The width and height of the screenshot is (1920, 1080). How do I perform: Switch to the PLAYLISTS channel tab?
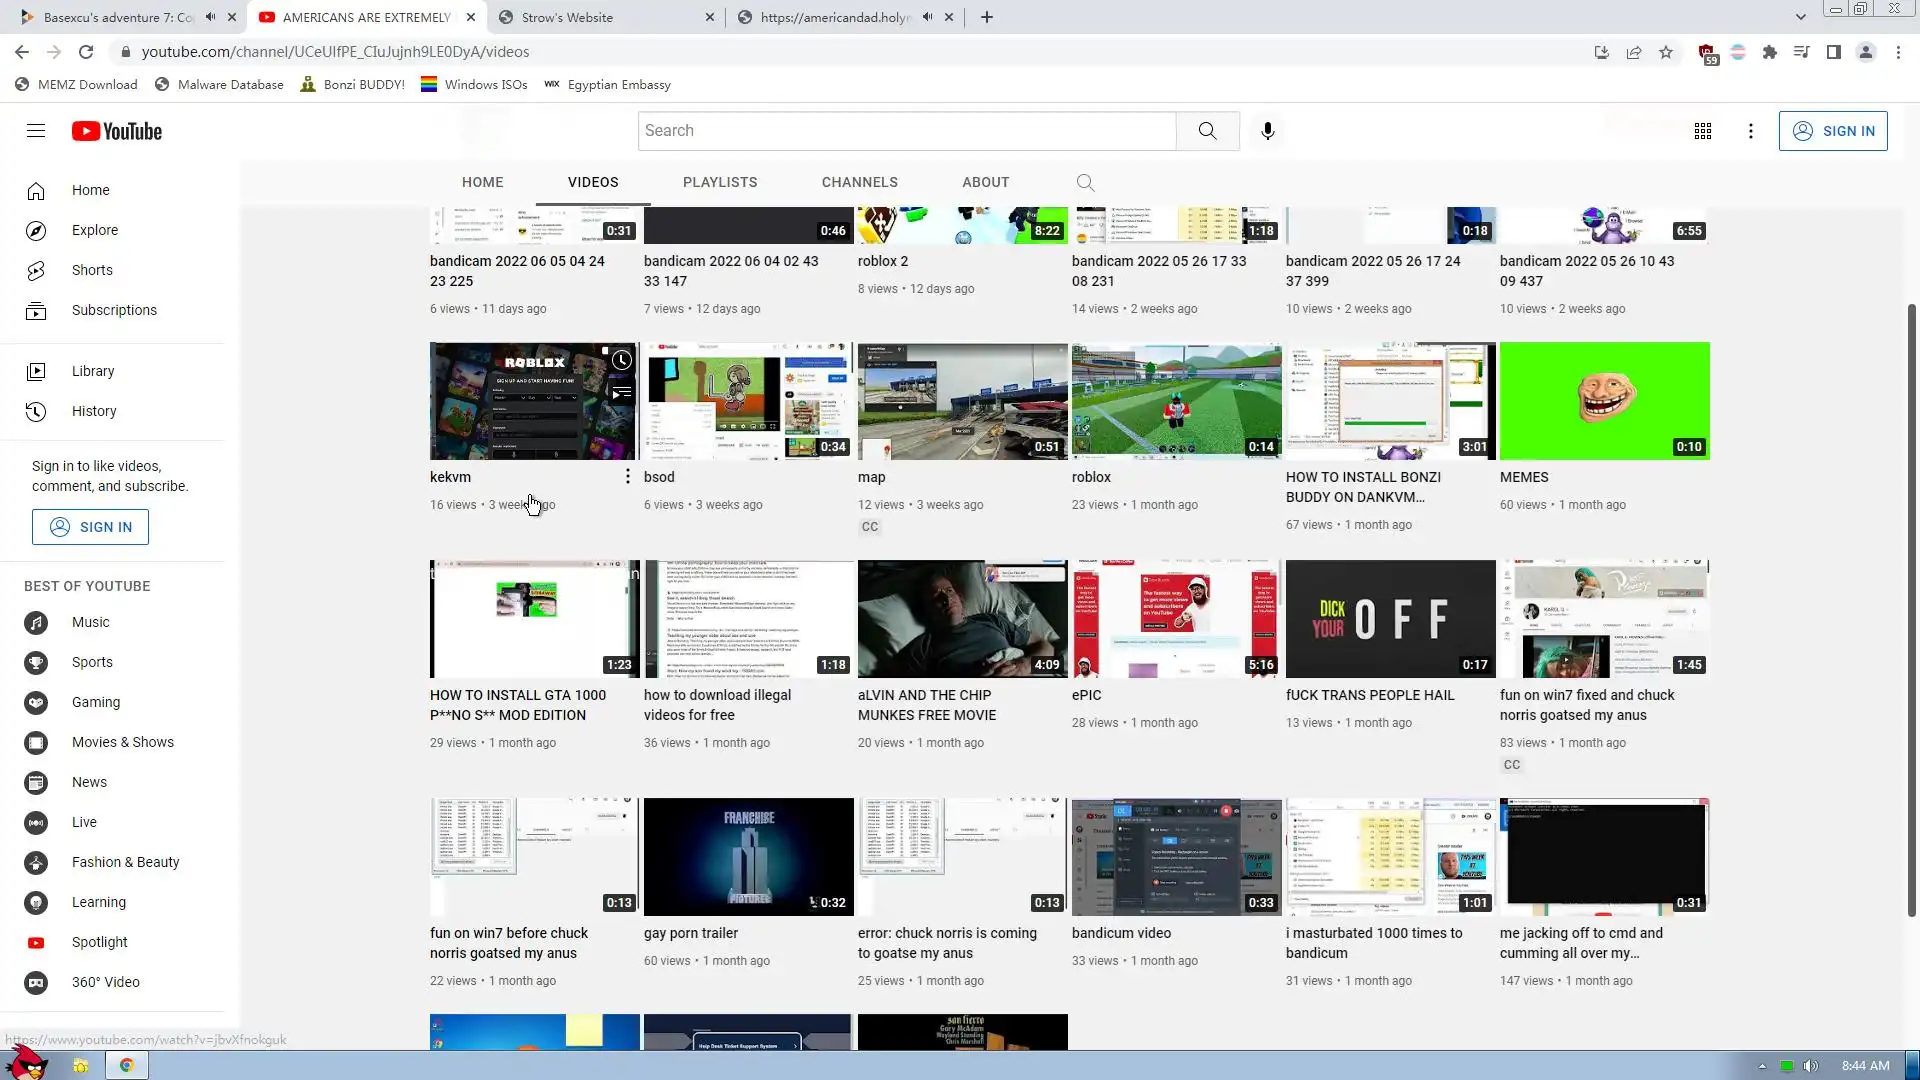[x=719, y=182]
